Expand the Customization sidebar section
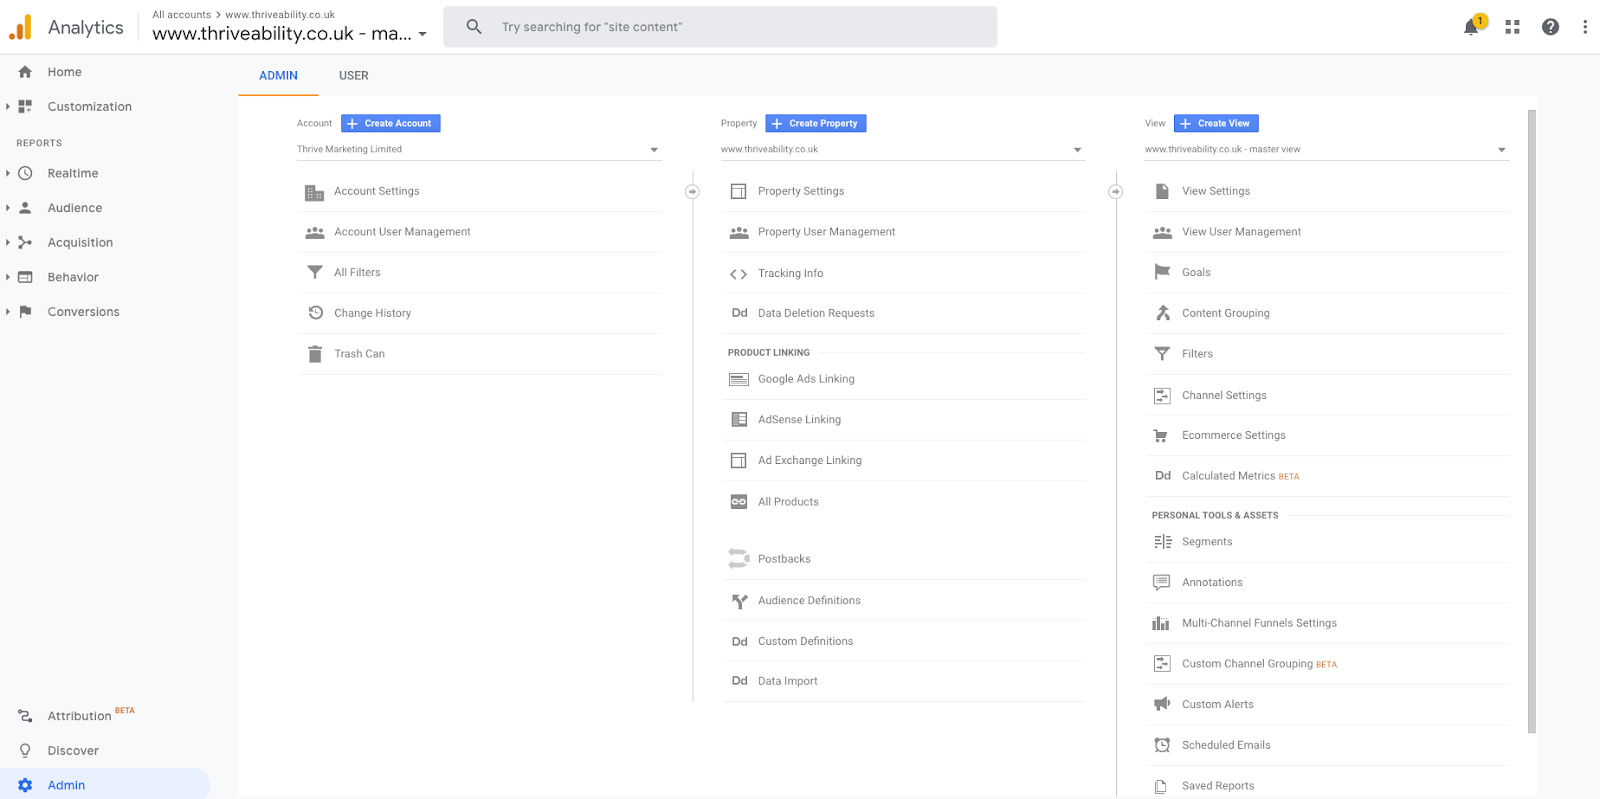Viewport: 1600px width, 799px height. (x=7, y=107)
